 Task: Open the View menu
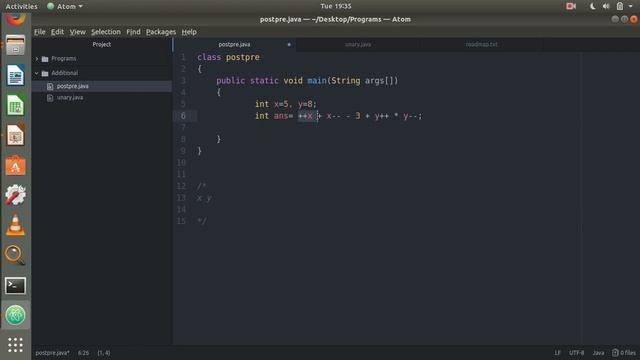[77, 32]
